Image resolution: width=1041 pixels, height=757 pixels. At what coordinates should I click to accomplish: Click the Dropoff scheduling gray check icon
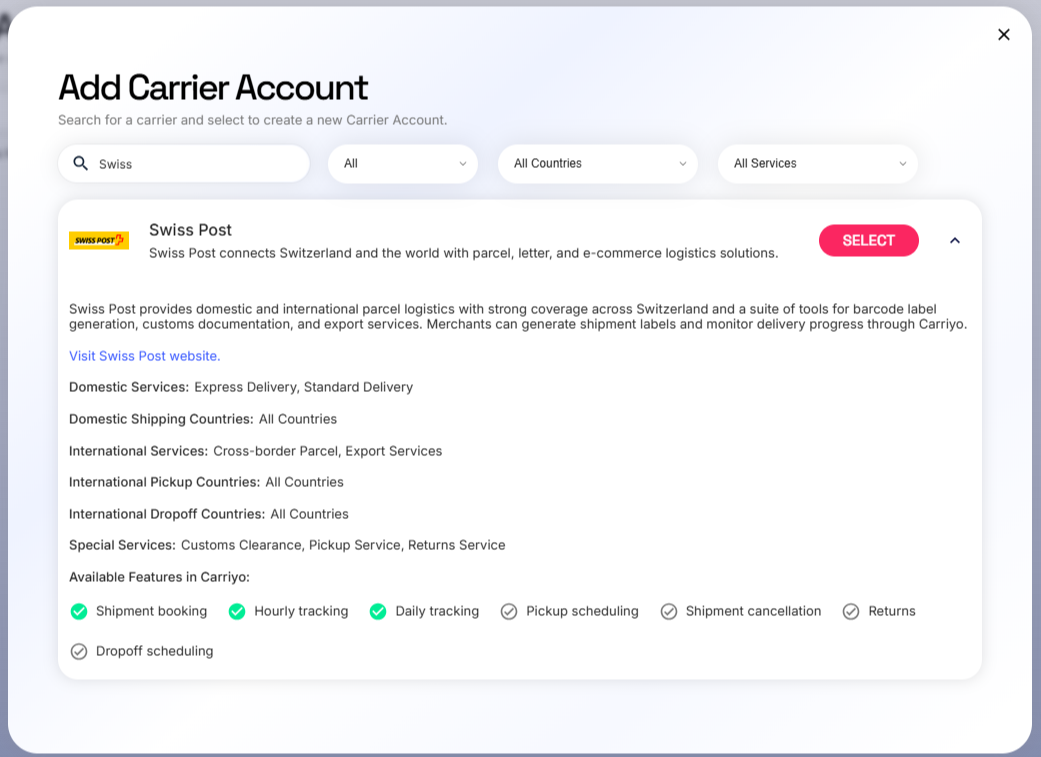tap(79, 651)
